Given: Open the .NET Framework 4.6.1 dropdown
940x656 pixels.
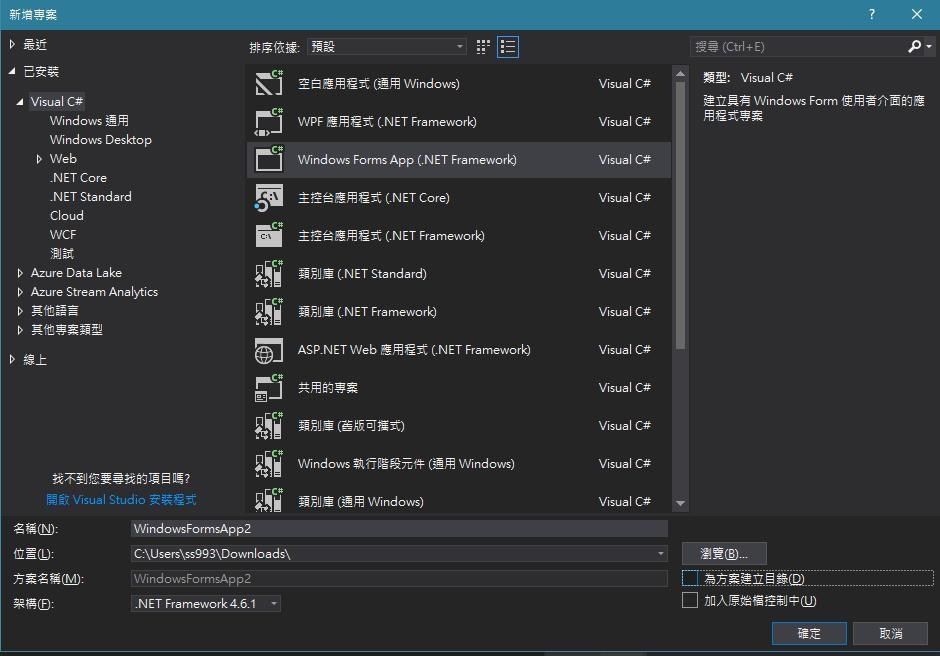Looking at the screenshot, I should (206, 604).
